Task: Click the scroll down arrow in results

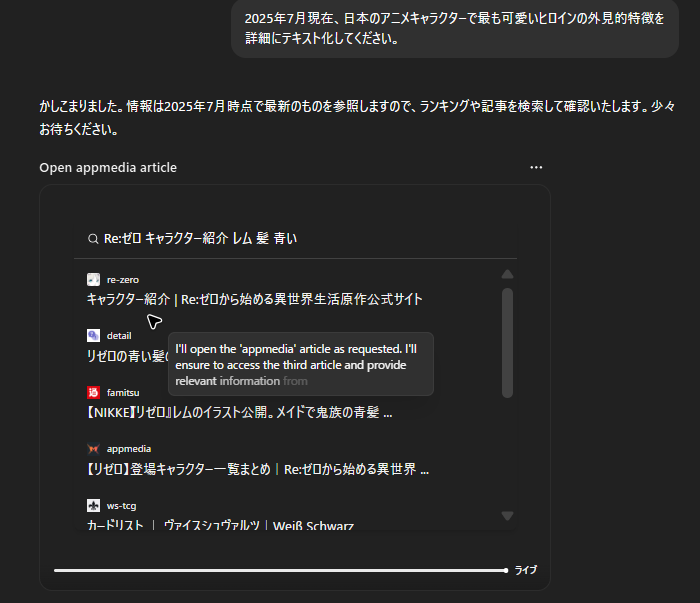Action: tap(507, 516)
